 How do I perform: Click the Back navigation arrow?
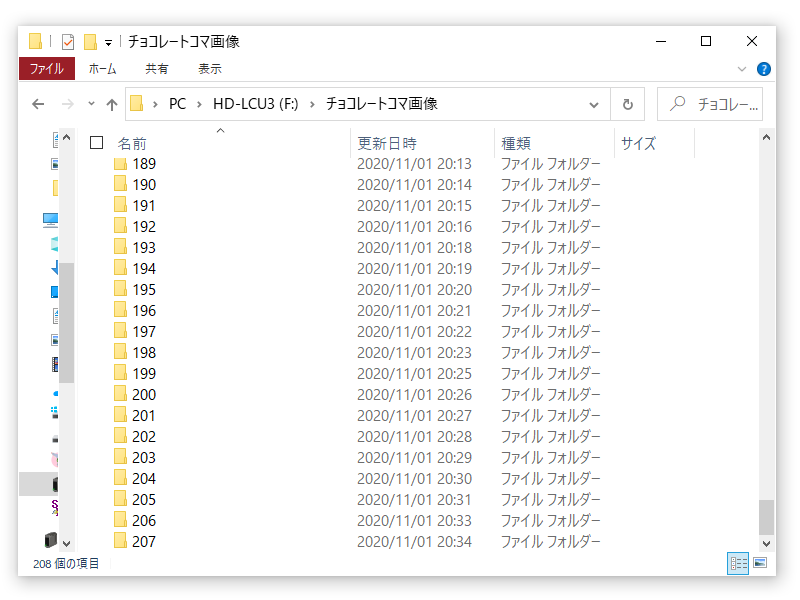[x=38, y=104]
